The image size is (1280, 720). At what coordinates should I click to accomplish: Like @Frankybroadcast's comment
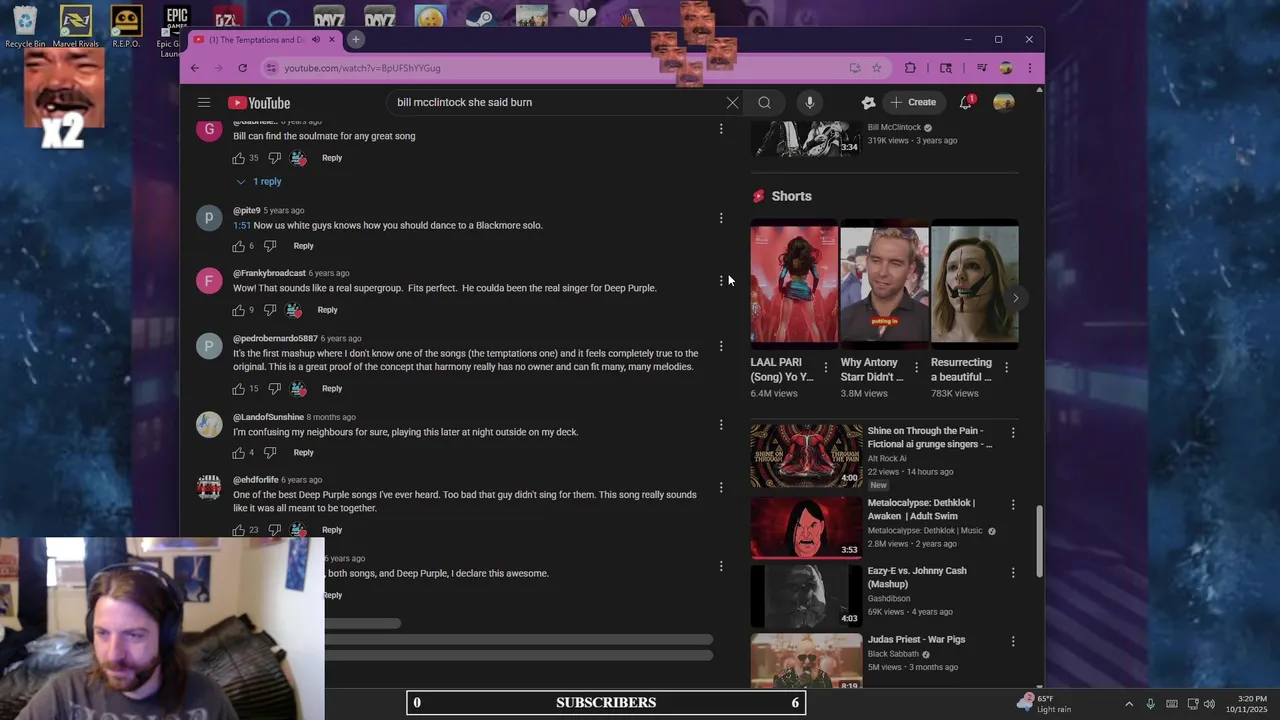coord(239,310)
